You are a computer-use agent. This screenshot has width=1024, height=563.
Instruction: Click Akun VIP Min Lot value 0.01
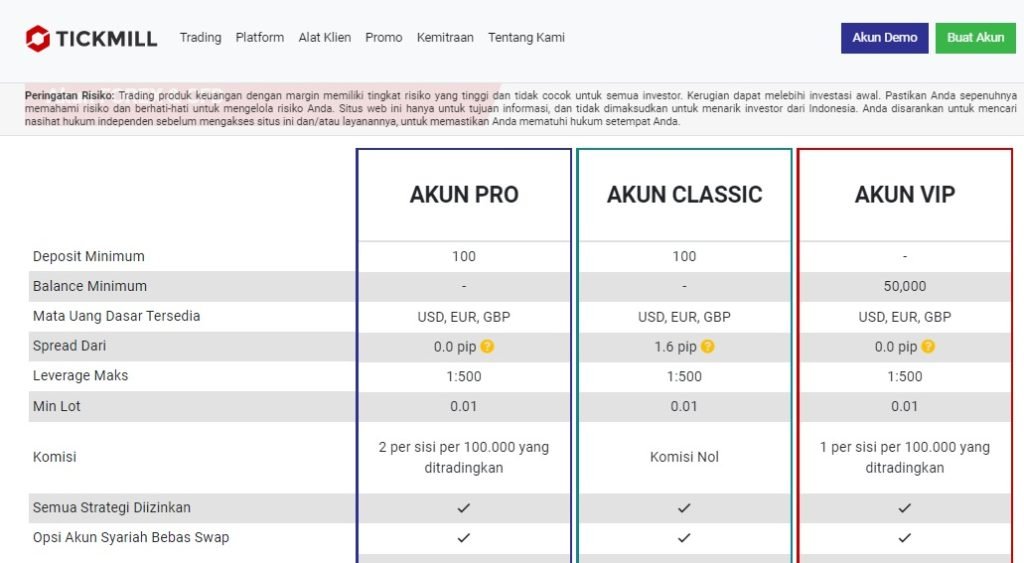(904, 406)
